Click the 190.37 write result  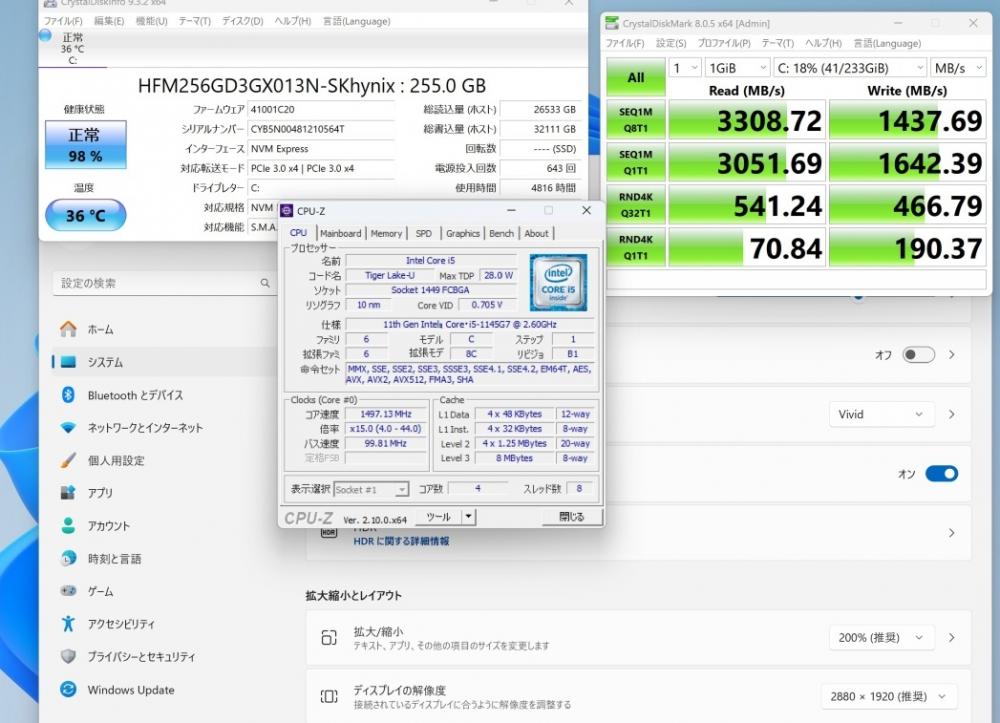coord(908,247)
